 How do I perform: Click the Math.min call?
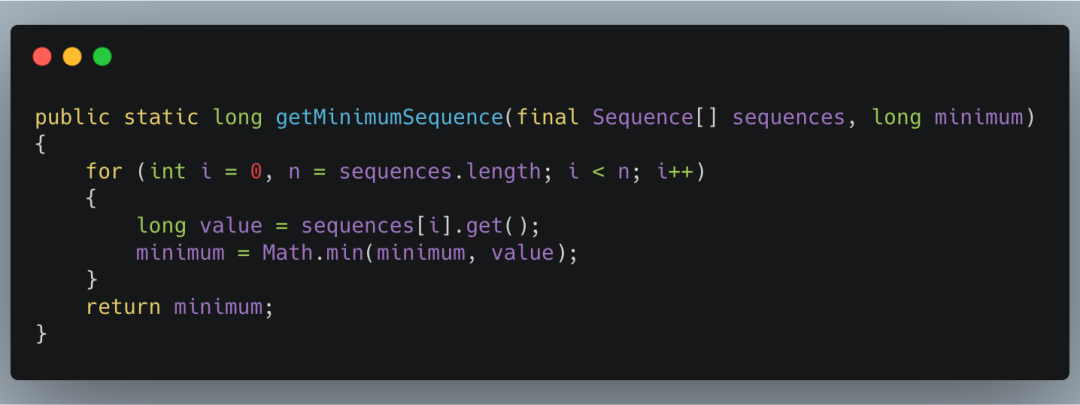click(x=313, y=253)
